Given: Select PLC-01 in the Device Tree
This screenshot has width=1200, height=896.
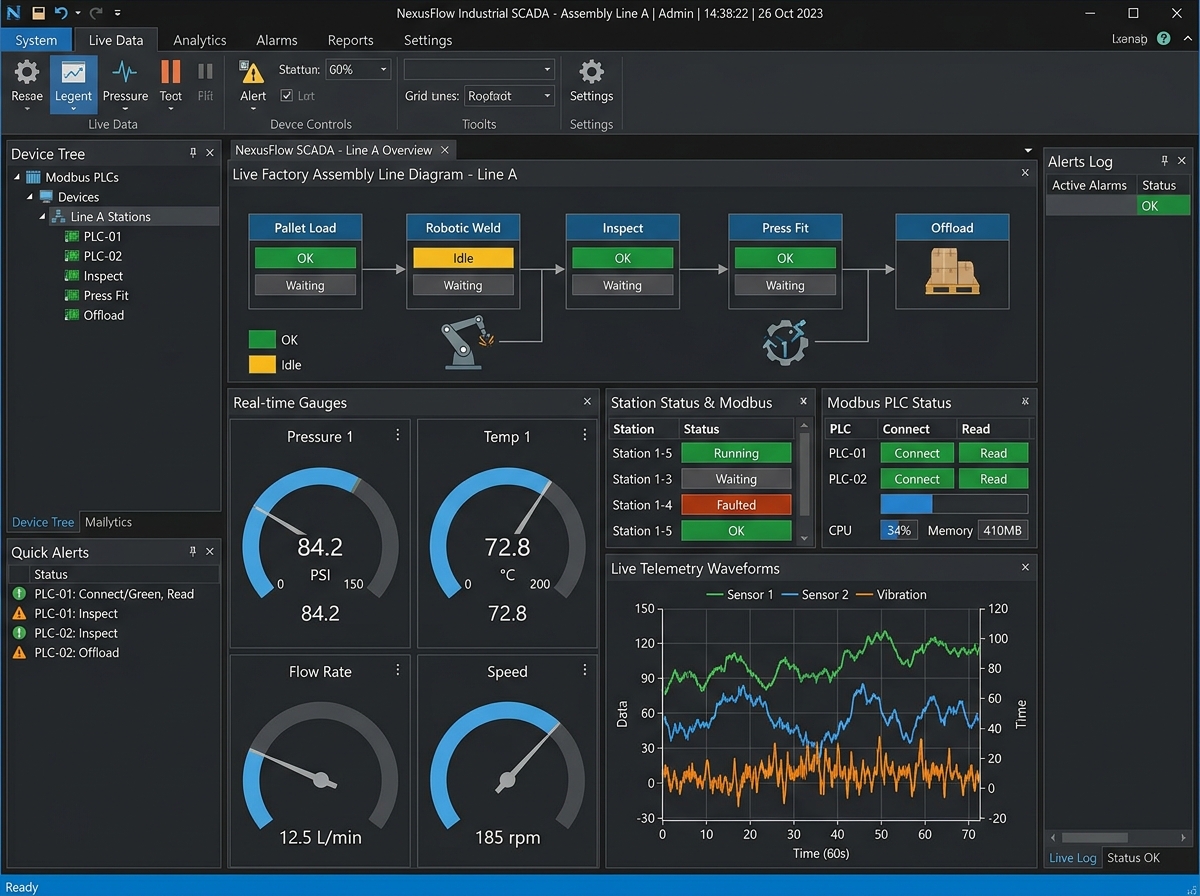Looking at the screenshot, I should (x=103, y=236).
